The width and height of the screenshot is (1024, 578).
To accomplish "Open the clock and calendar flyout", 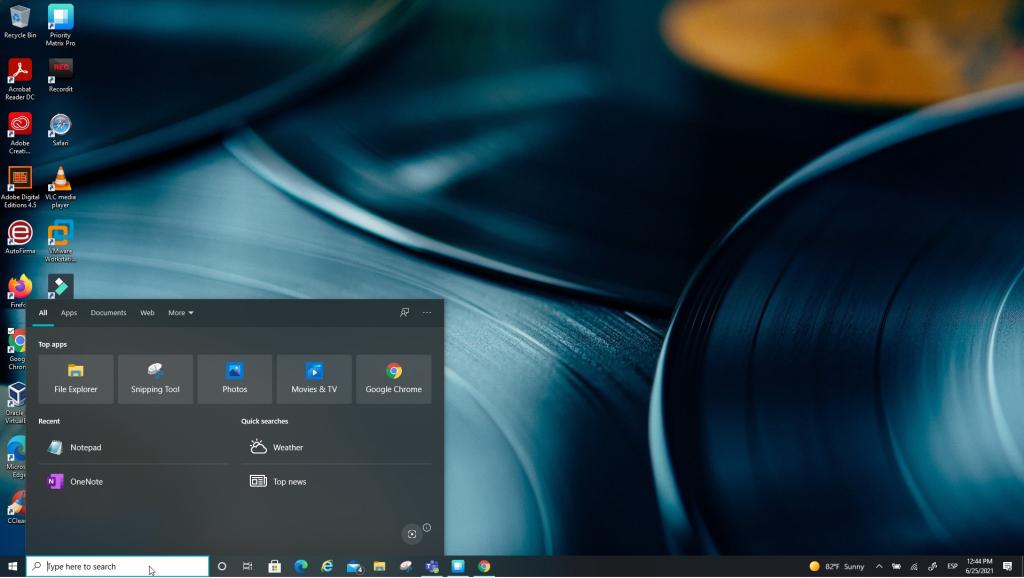I will (x=979, y=566).
